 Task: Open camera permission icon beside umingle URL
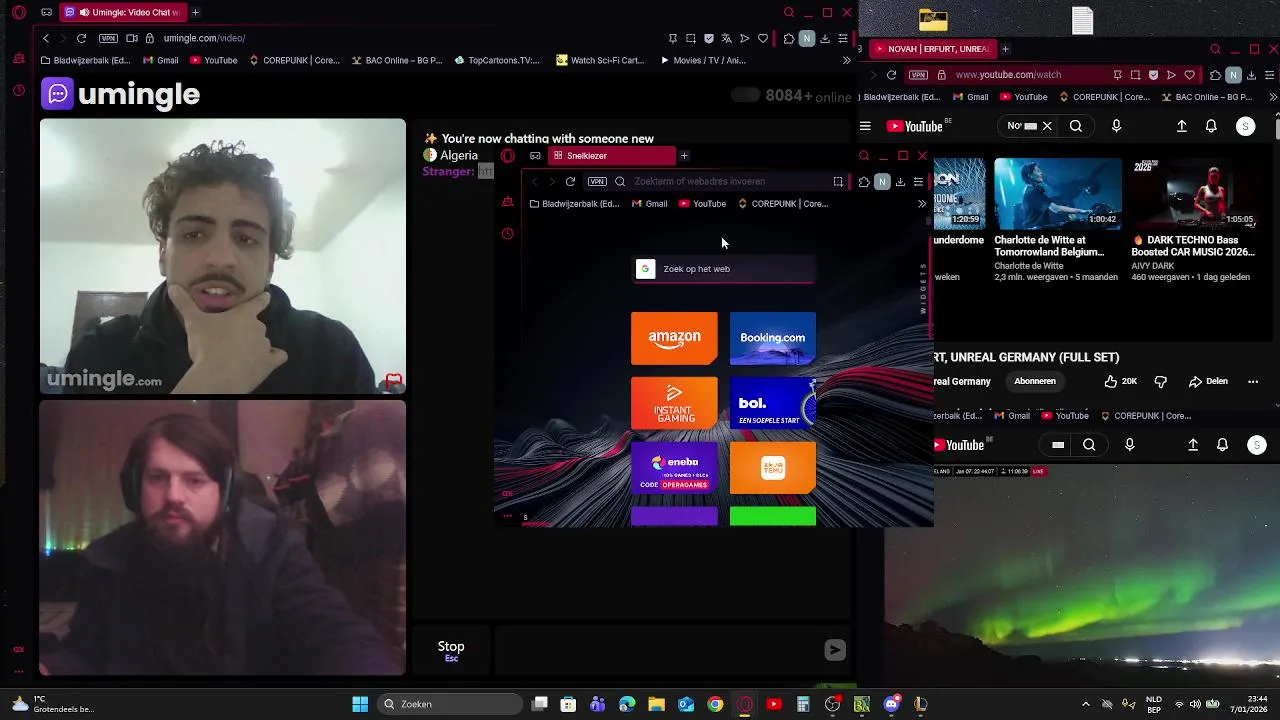pyautogui.click(x=132, y=38)
